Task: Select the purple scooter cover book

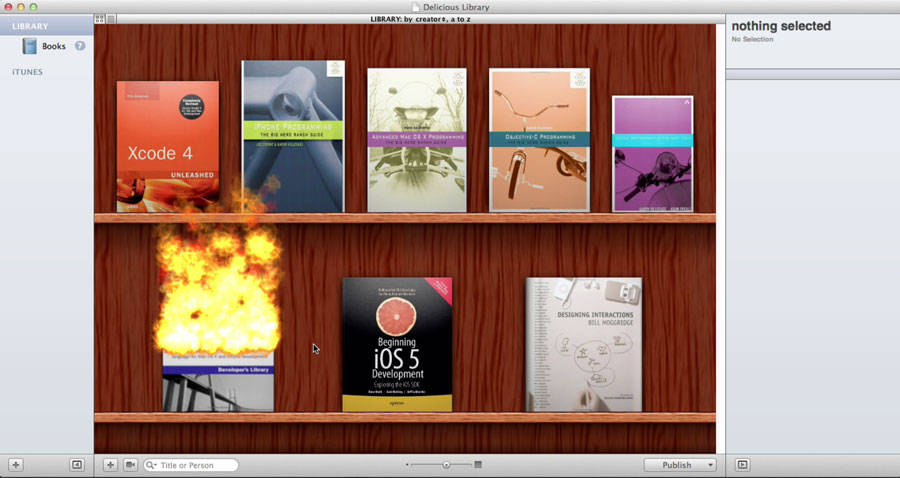Action: 653,154
